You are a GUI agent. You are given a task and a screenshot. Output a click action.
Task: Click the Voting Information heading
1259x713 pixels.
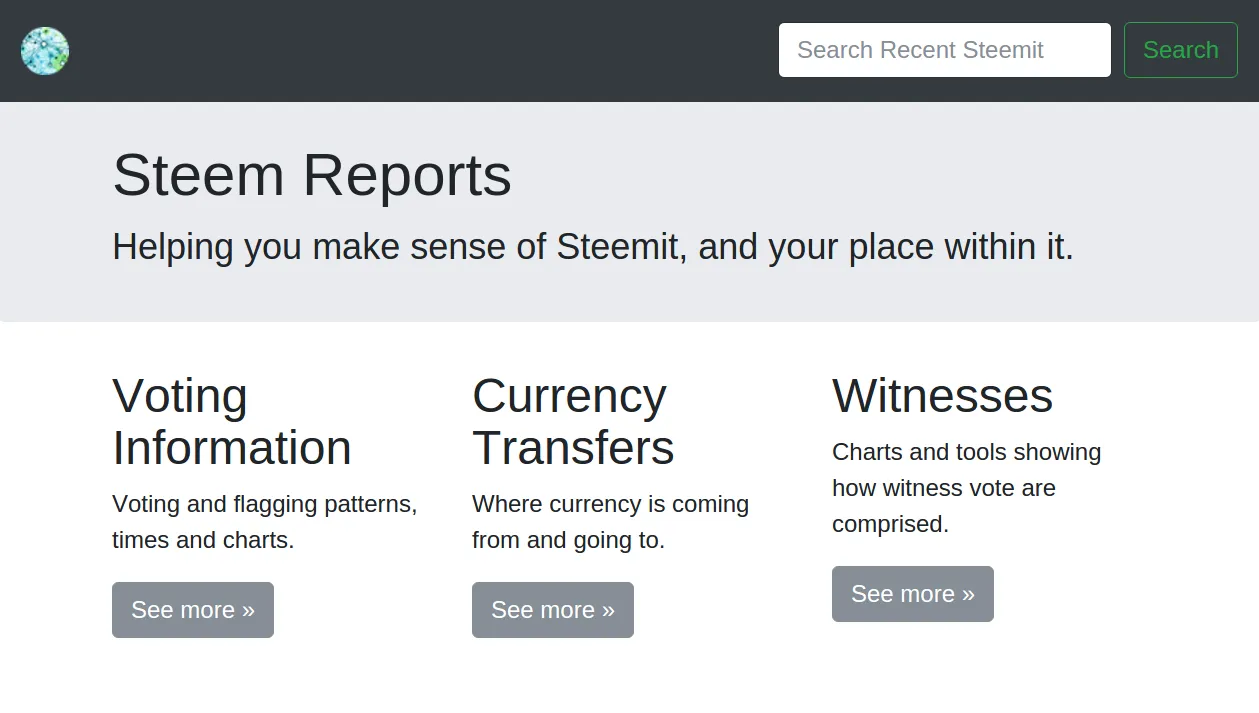[232, 422]
